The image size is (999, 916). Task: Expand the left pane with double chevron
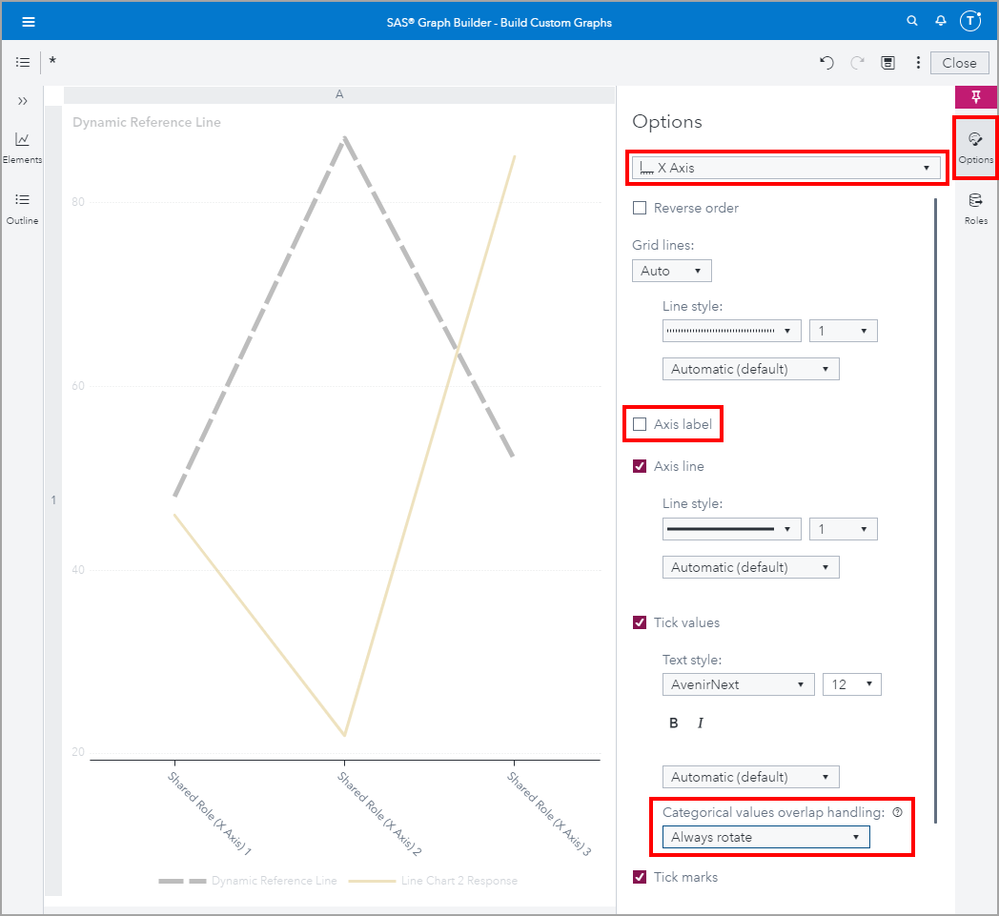(23, 101)
